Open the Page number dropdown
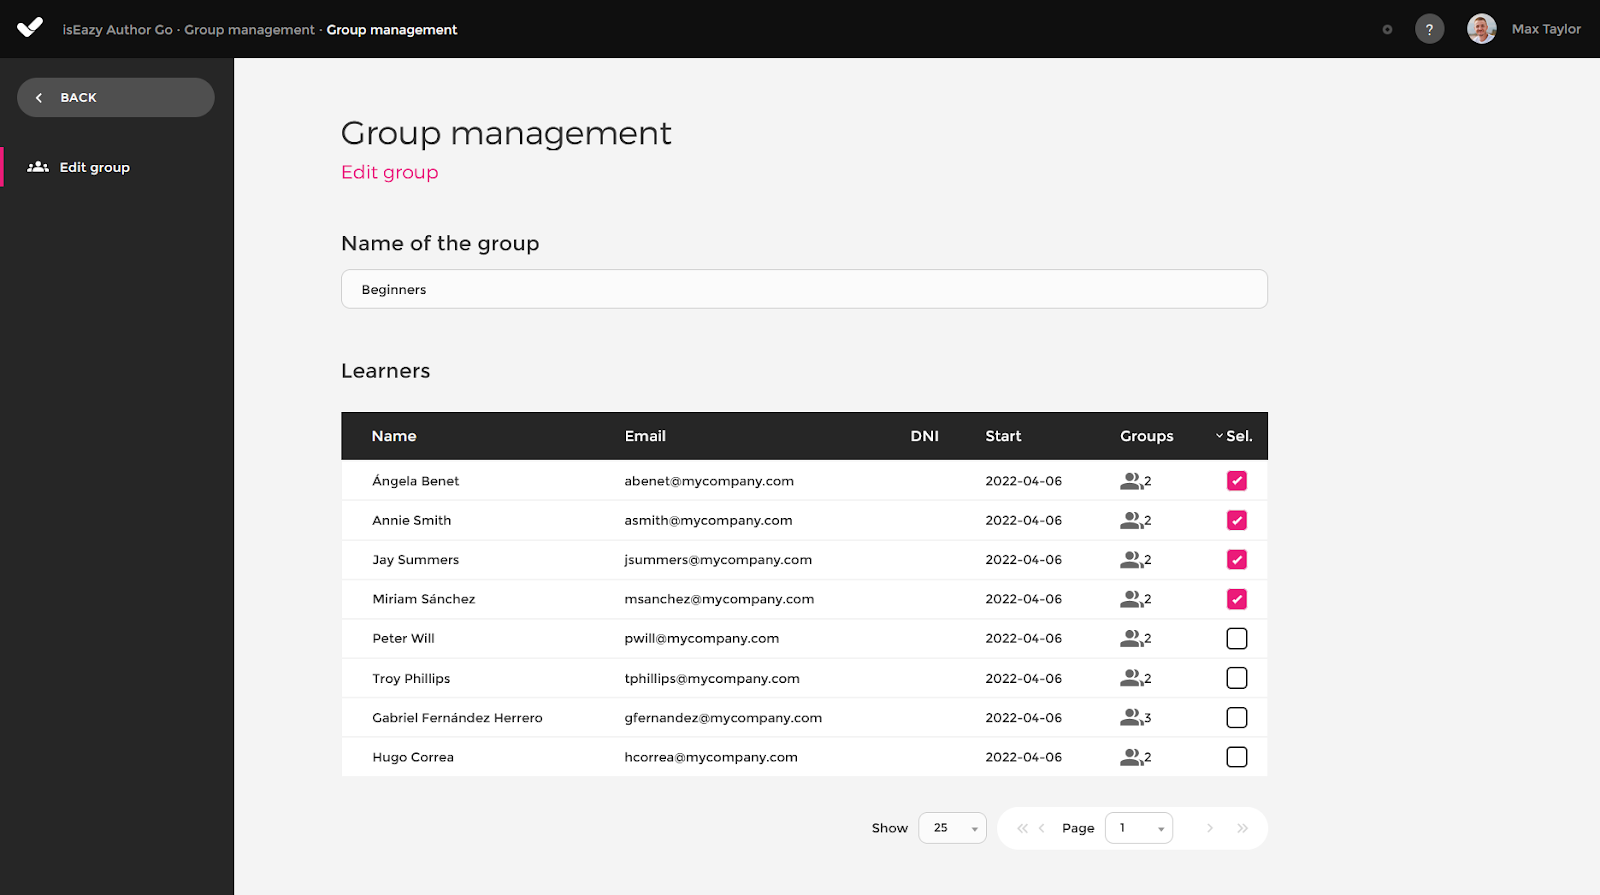Viewport: 1600px width, 895px height. point(1139,828)
